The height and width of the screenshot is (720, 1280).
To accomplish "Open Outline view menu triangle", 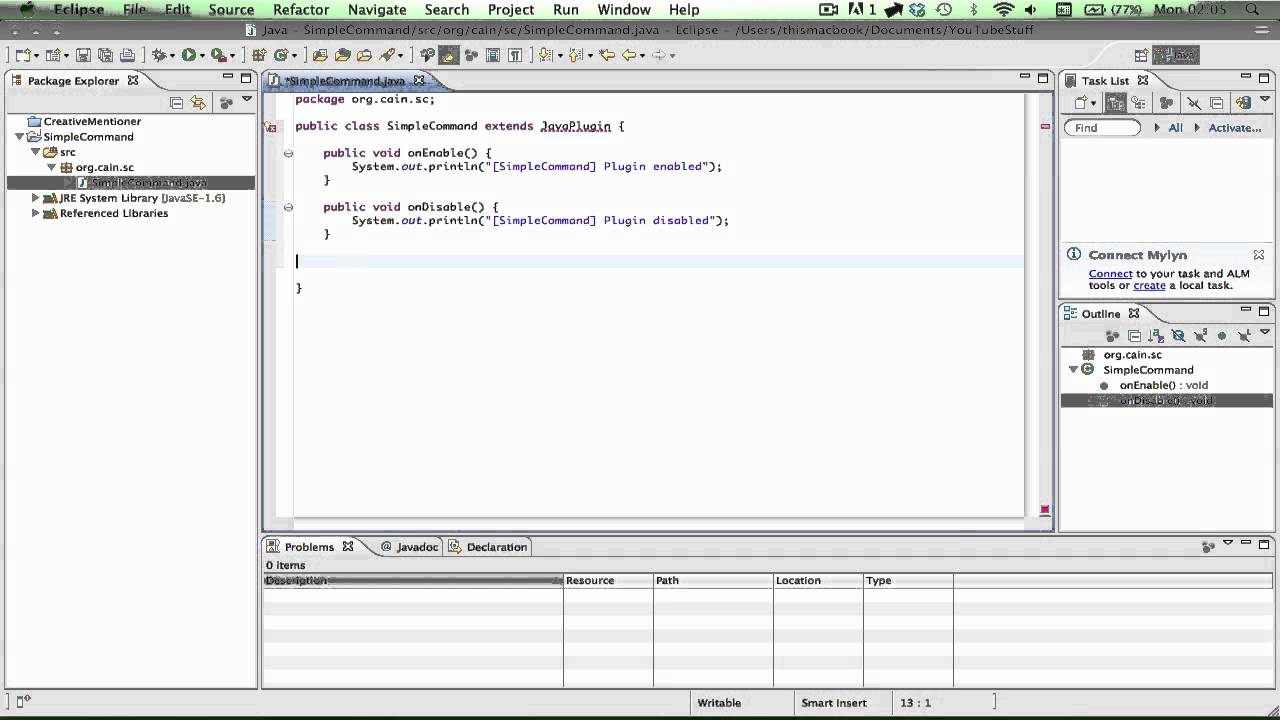I will click(1265, 332).
